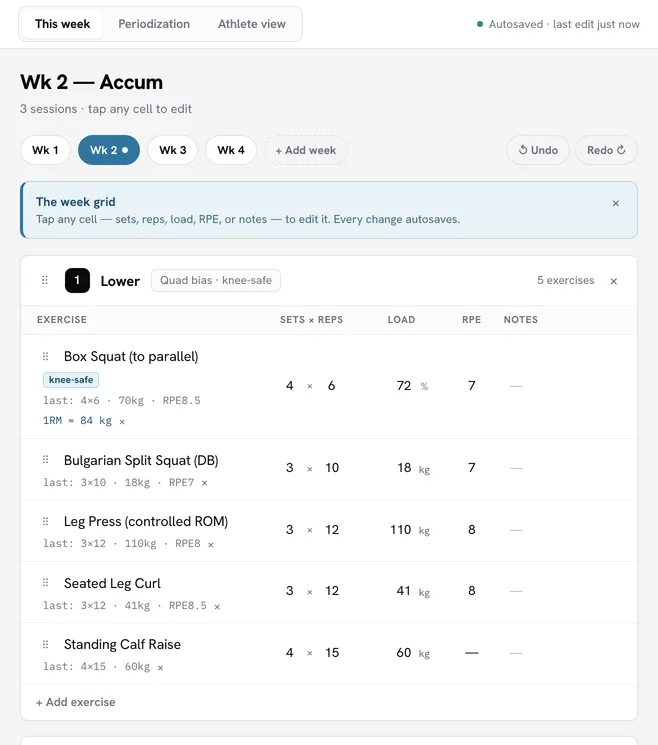Click drag handle beside Seated Leg Curl
This screenshot has height=745, width=658.
pyautogui.click(x=46, y=583)
